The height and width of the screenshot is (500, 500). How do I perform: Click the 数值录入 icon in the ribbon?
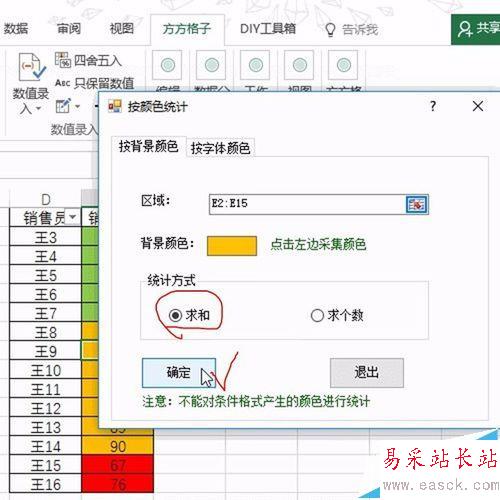coord(32,67)
